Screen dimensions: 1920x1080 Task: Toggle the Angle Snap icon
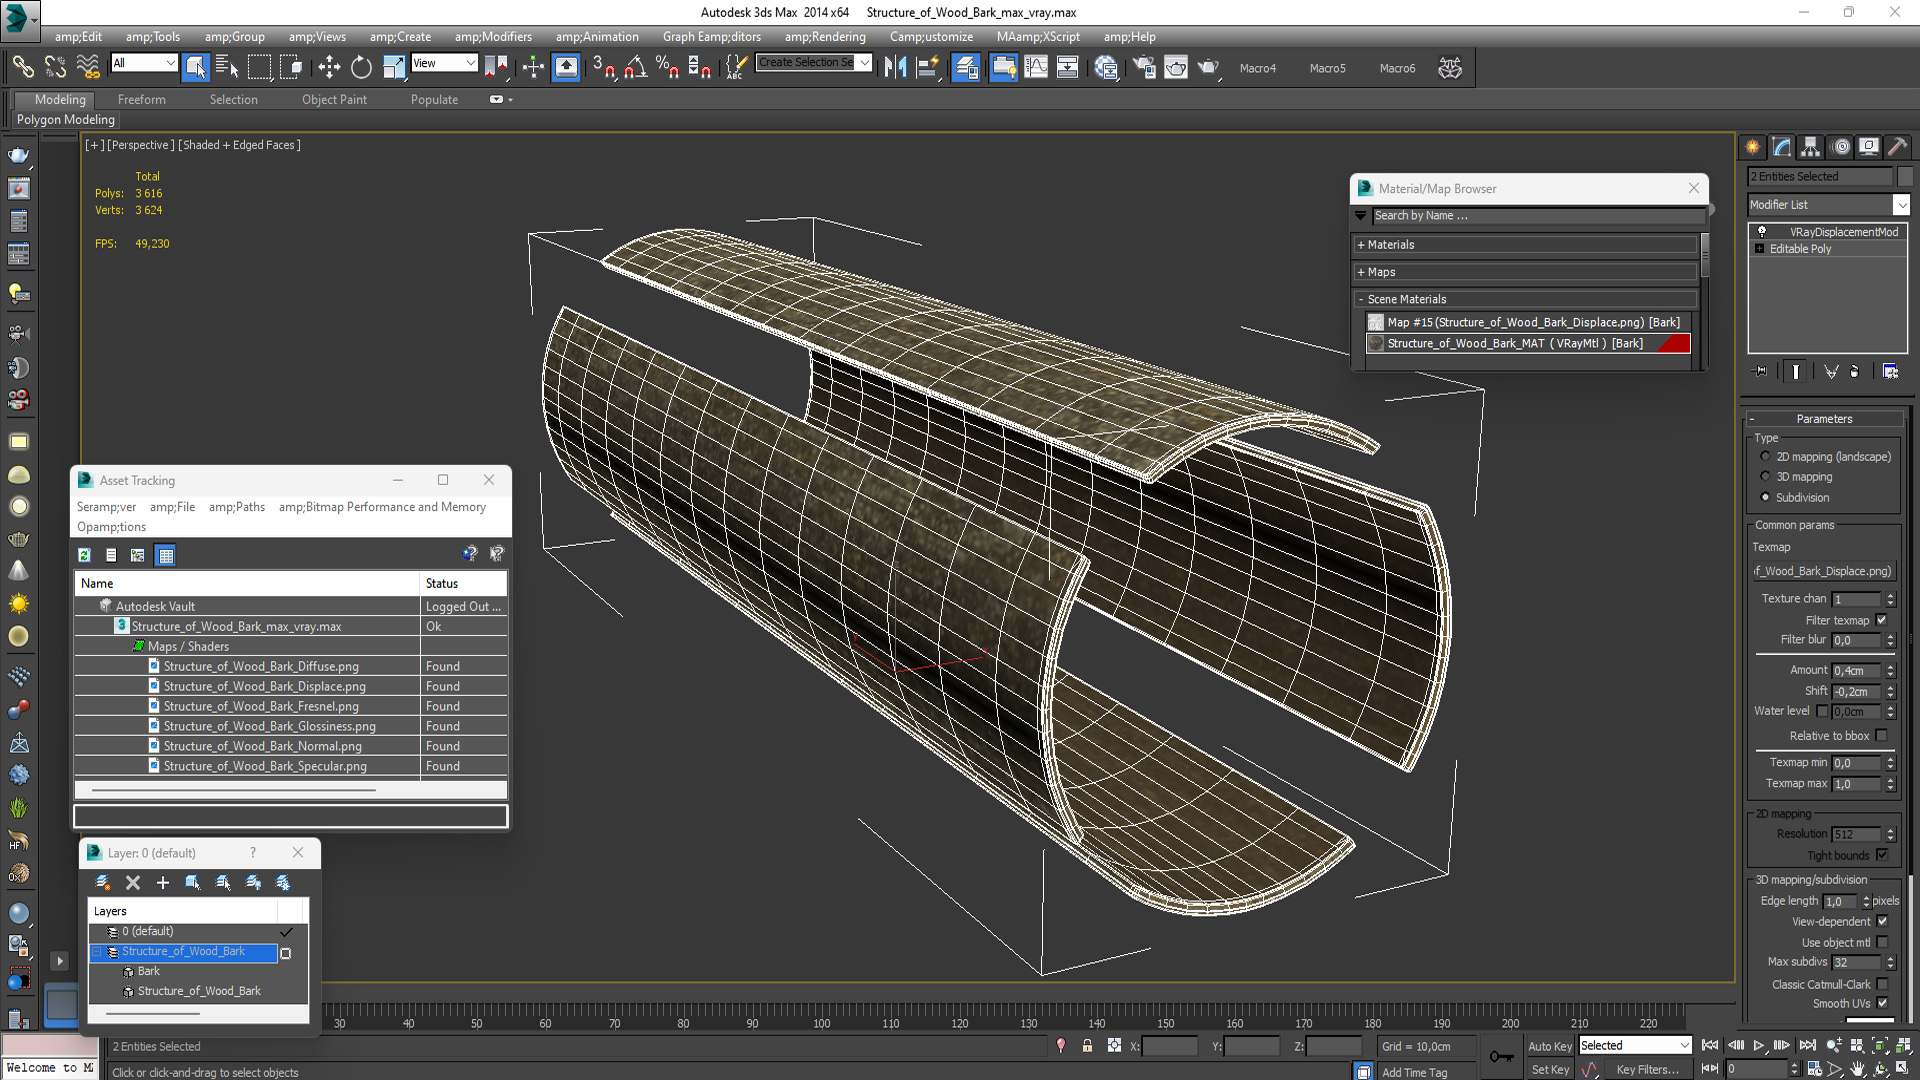click(x=636, y=68)
